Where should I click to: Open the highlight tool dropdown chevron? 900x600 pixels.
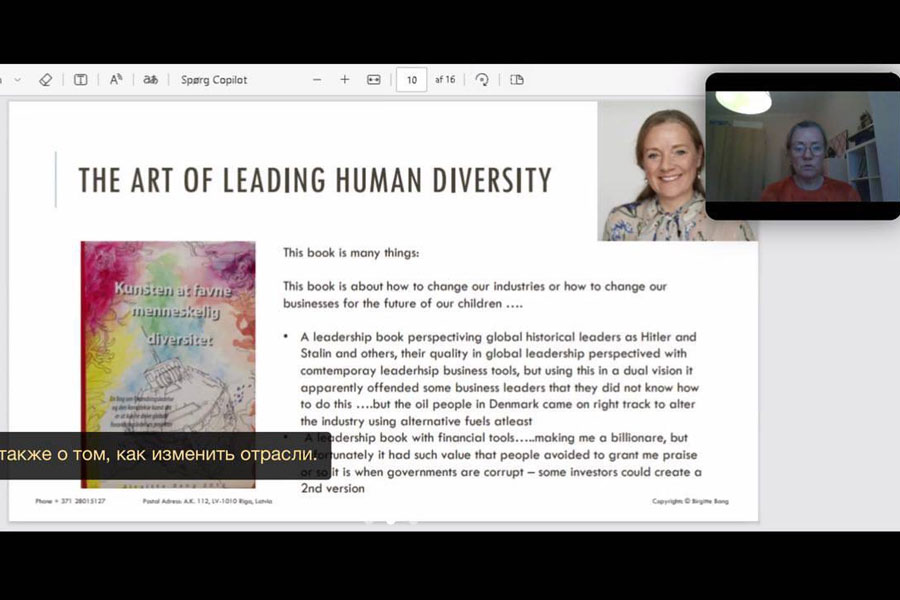[x=18, y=80]
